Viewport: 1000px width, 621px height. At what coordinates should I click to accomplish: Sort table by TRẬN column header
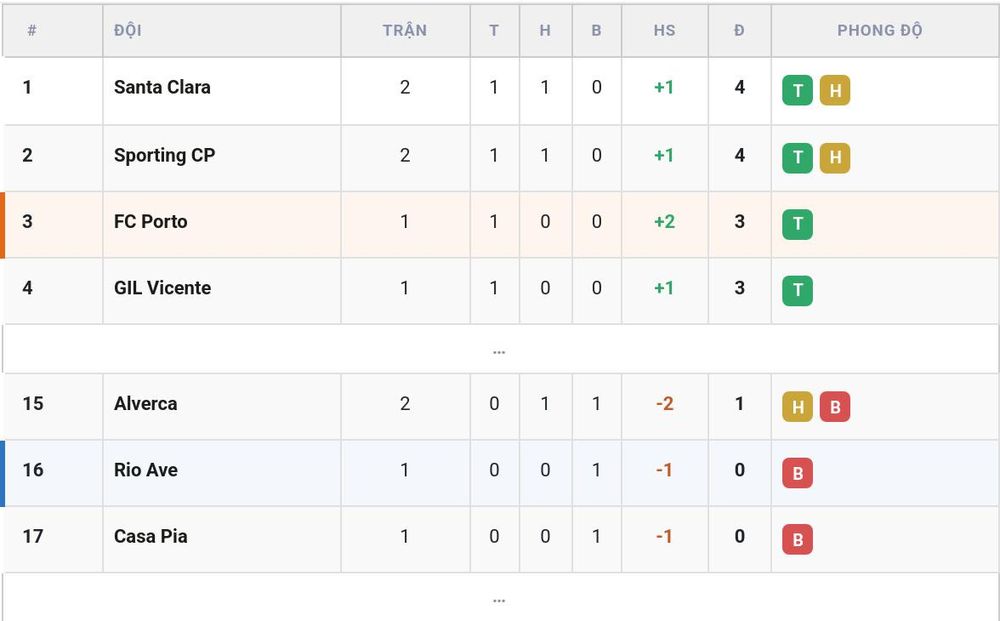(x=405, y=30)
